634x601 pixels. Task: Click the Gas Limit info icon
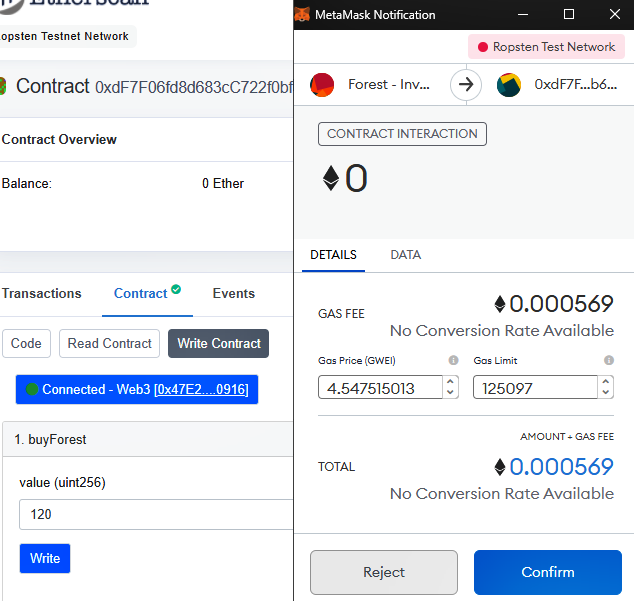click(609, 360)
